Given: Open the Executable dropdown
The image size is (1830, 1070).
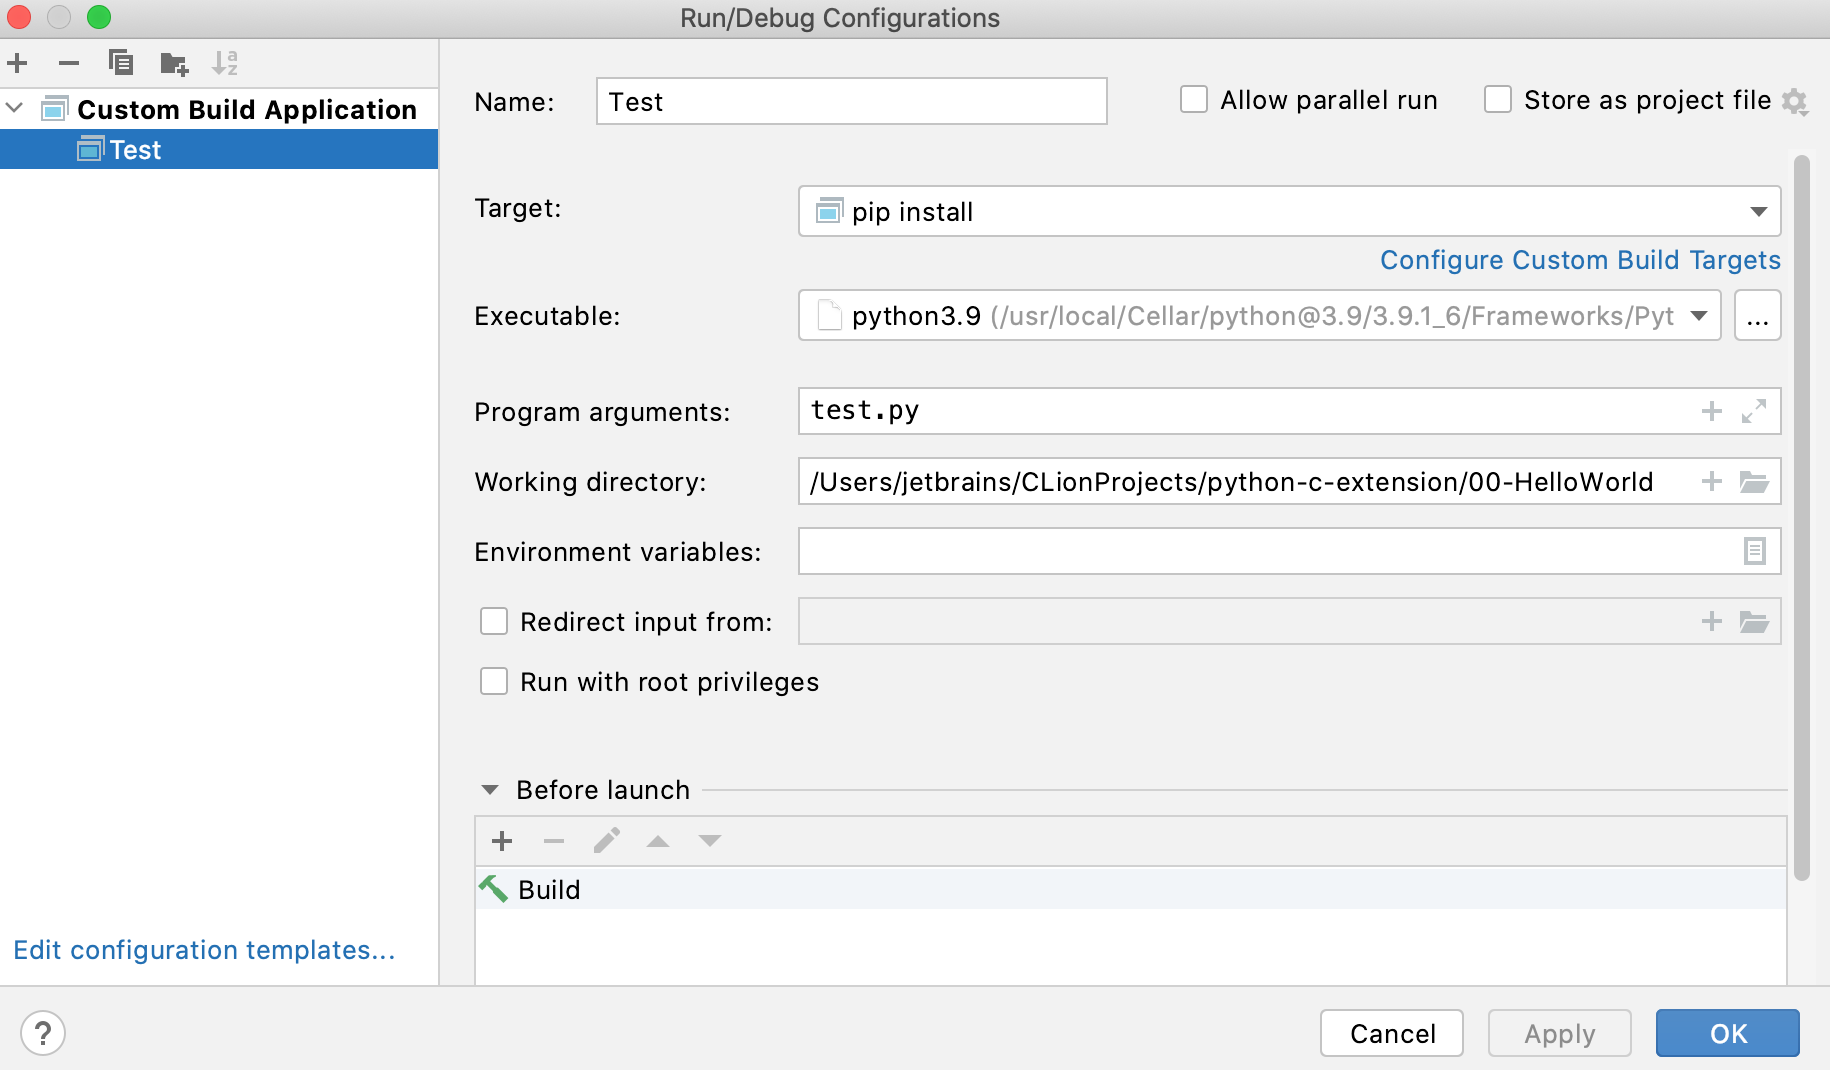Looking at the screenshot, I should pyautogui.click(x=1698, y=315).
